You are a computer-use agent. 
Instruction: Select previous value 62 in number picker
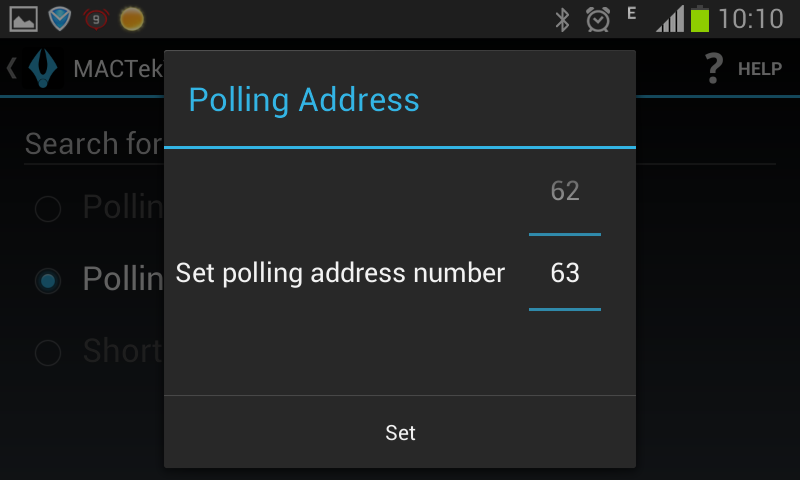coord(565,191)
